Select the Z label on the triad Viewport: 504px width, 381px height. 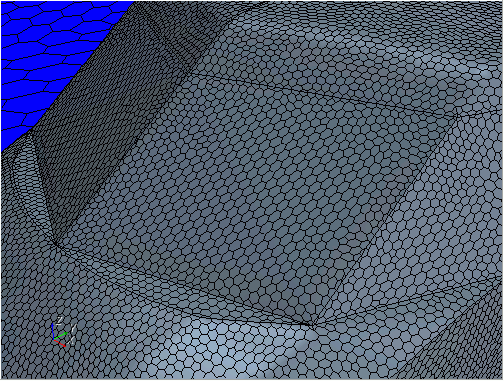click(59, 321)
